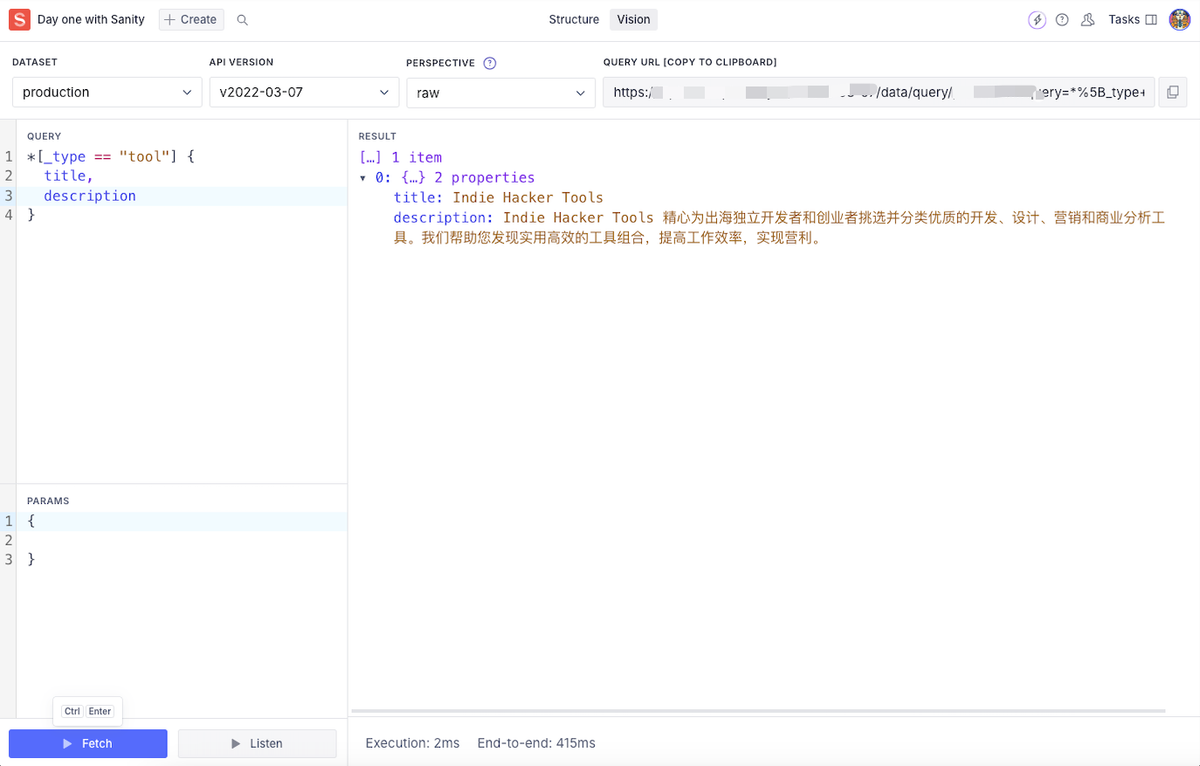This screenshot has width=1200, height=766.
Task: Click first line of Params editor
Action: click(x=182, y=521)
